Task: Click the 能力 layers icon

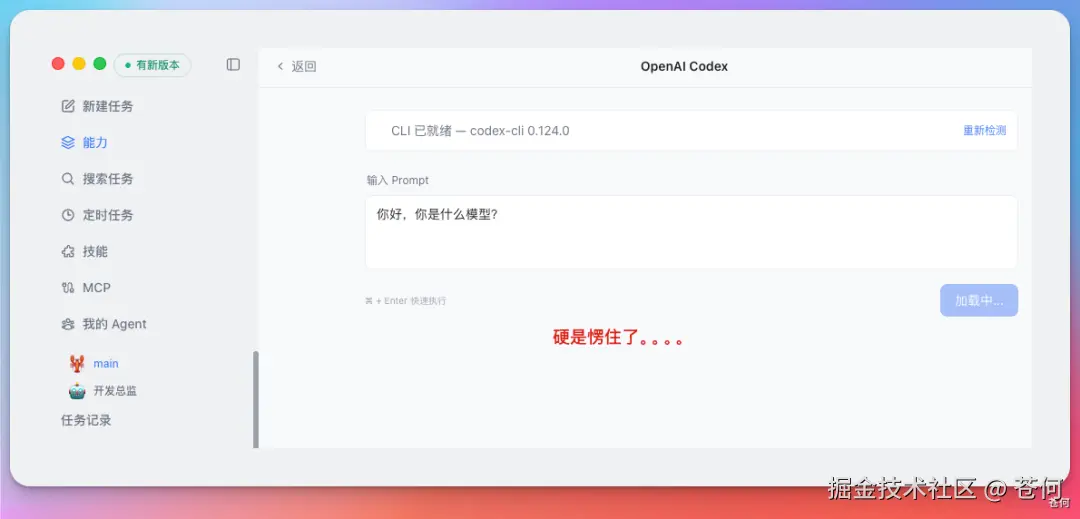Action: point(68,142)
